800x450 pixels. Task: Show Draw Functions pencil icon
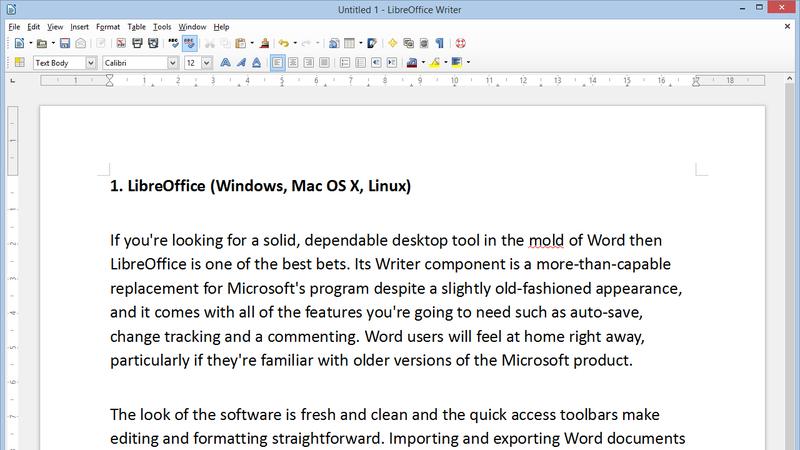coord(372,44)
